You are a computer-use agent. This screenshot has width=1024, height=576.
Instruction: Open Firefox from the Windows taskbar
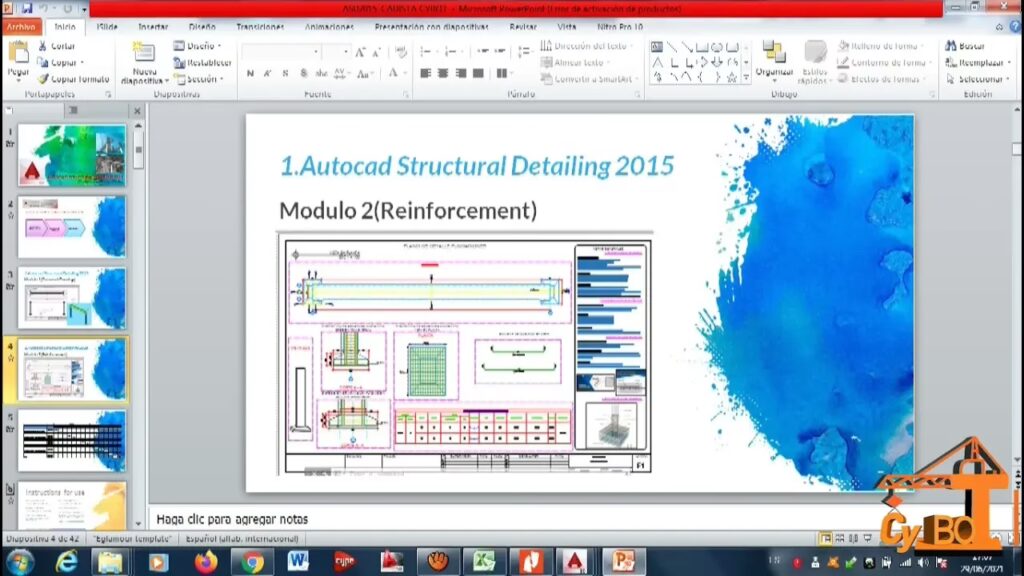coord(206,561)
